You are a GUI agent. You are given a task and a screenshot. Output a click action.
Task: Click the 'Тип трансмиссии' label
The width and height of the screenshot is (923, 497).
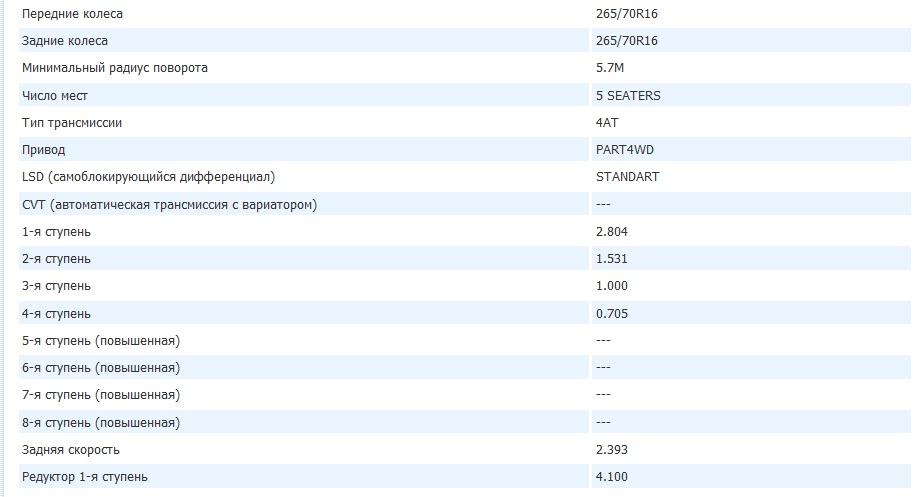72,122
